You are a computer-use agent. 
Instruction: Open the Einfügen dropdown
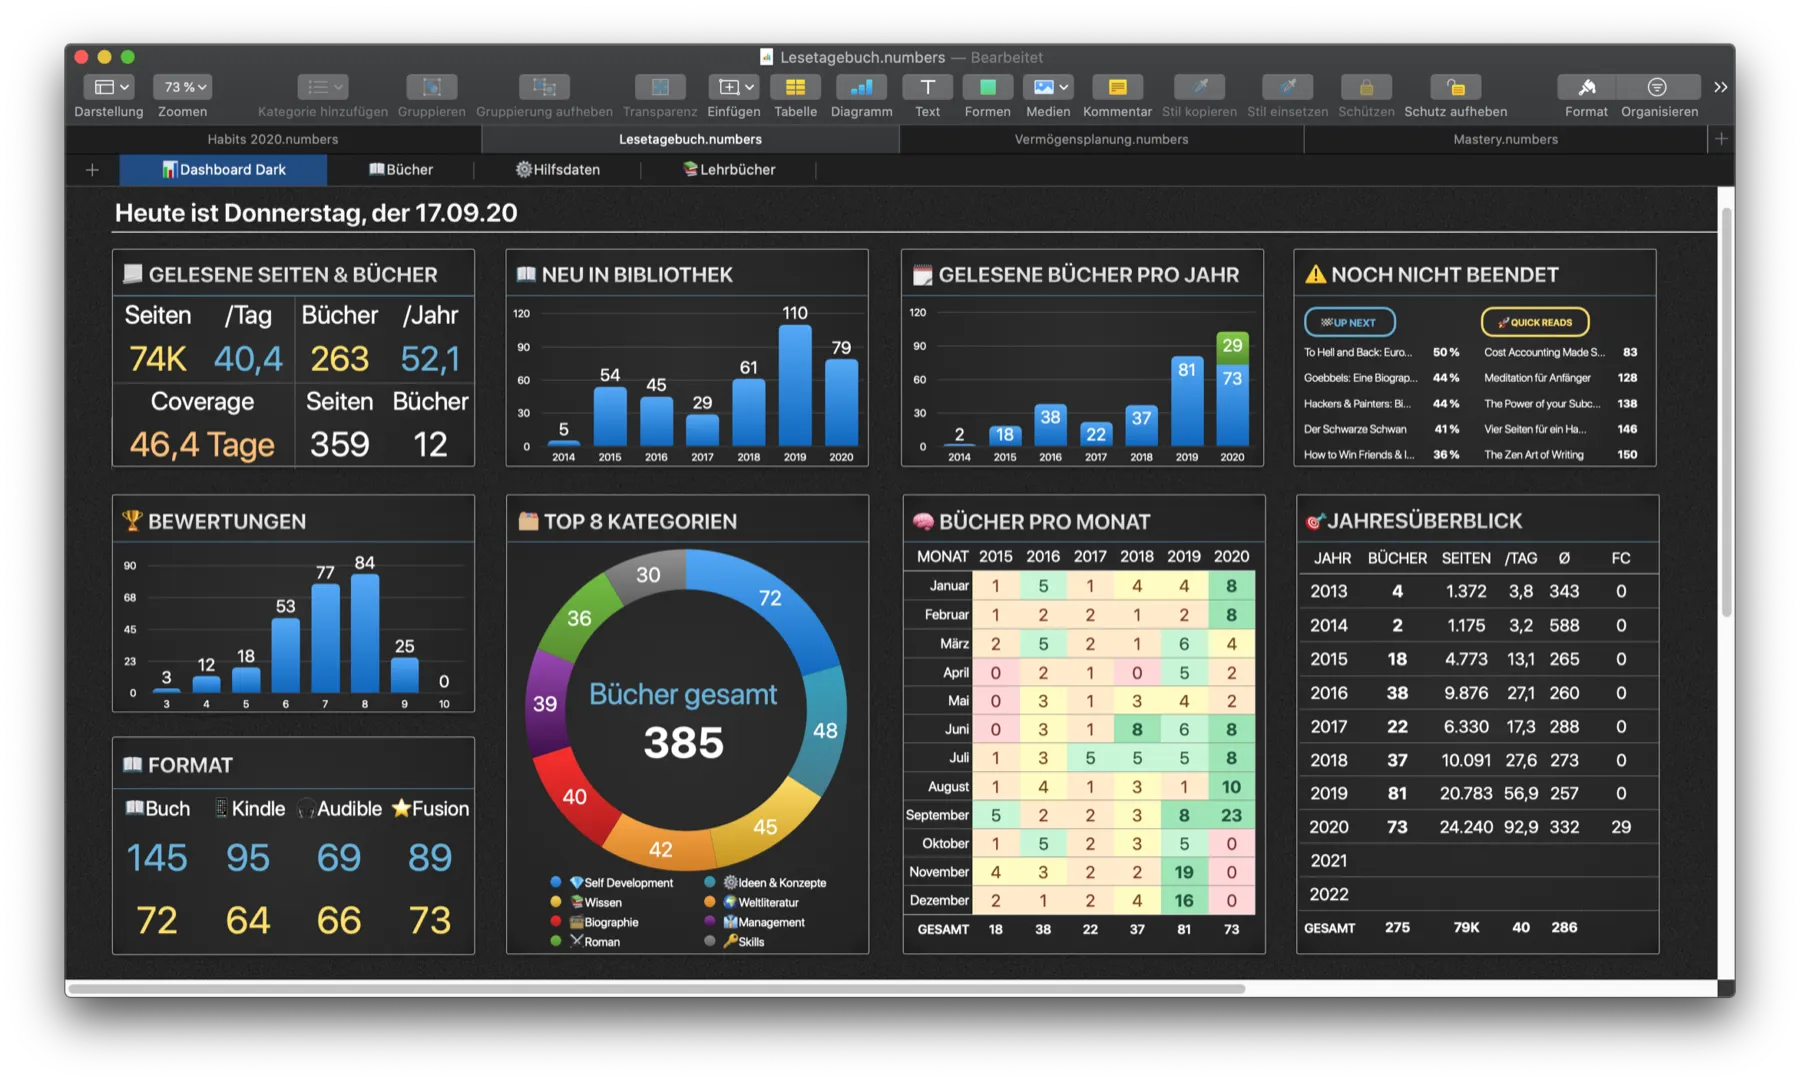click(733, 88)
